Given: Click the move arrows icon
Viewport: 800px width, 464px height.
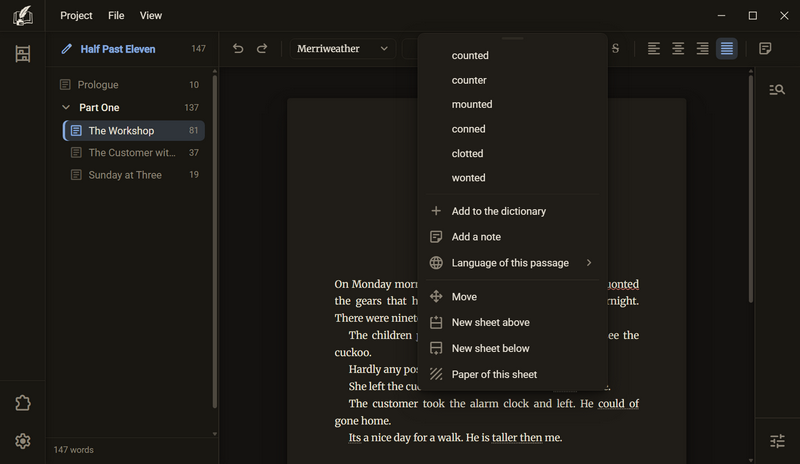Looking at the screenshot, I should [436, 297].
